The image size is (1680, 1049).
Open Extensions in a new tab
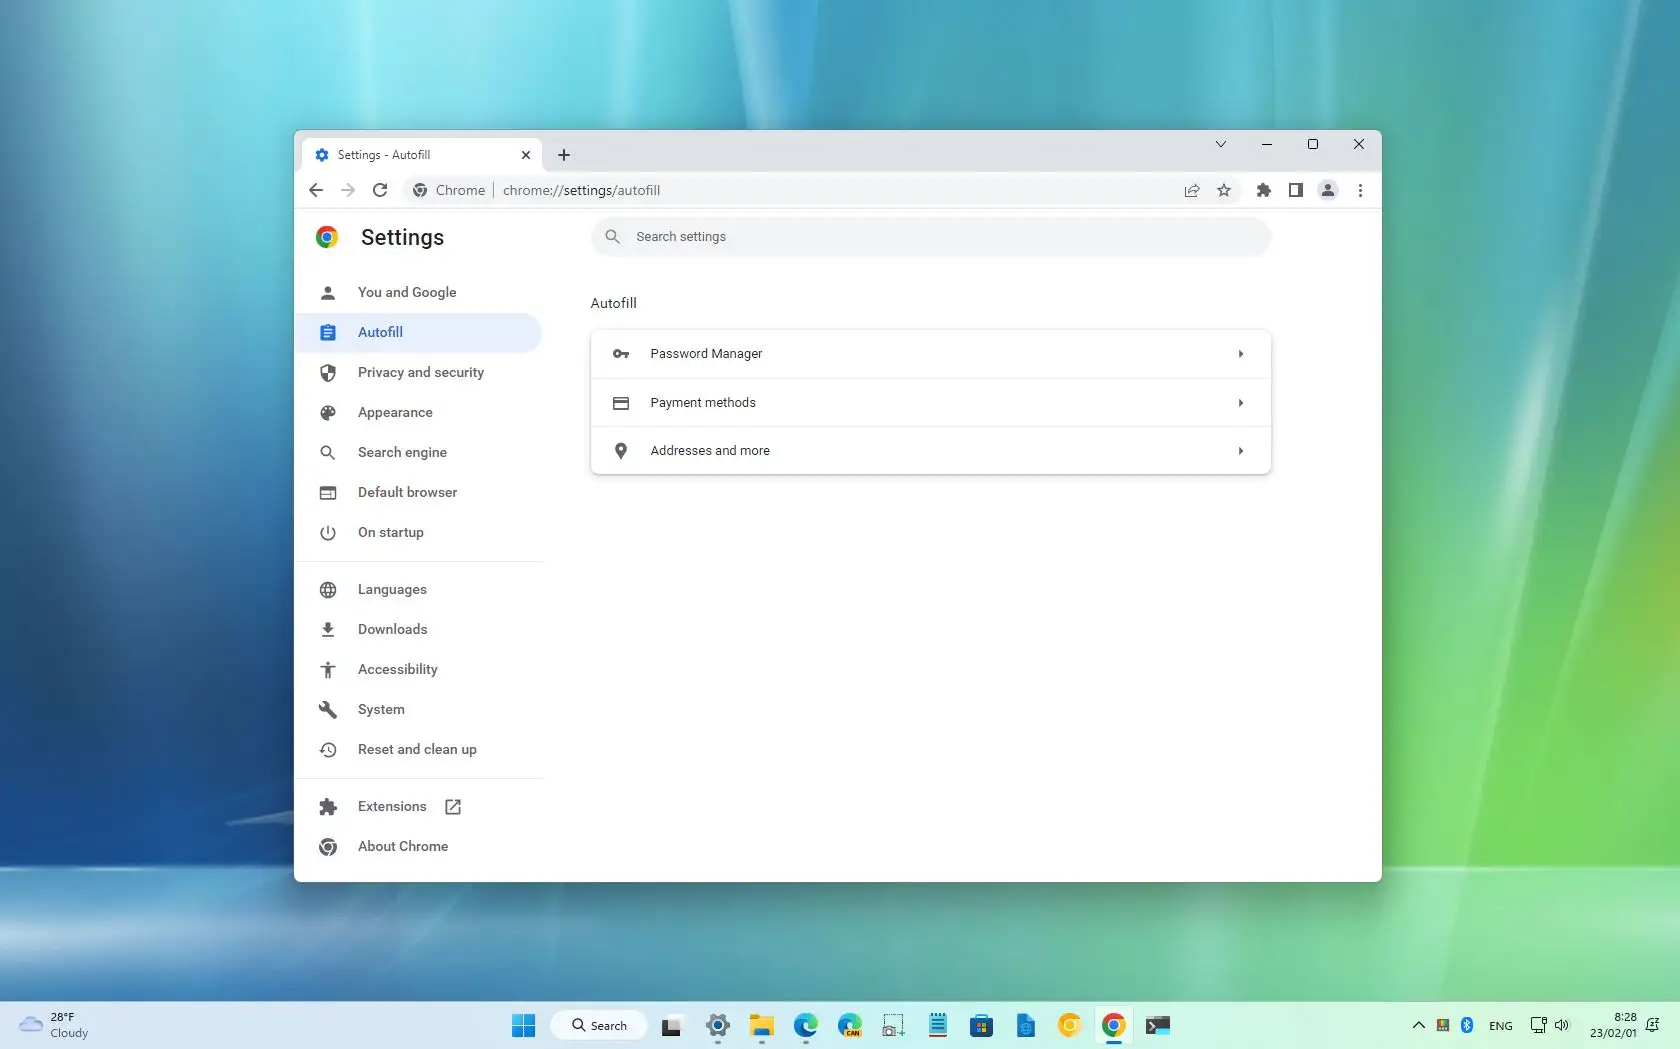point(452,806)
